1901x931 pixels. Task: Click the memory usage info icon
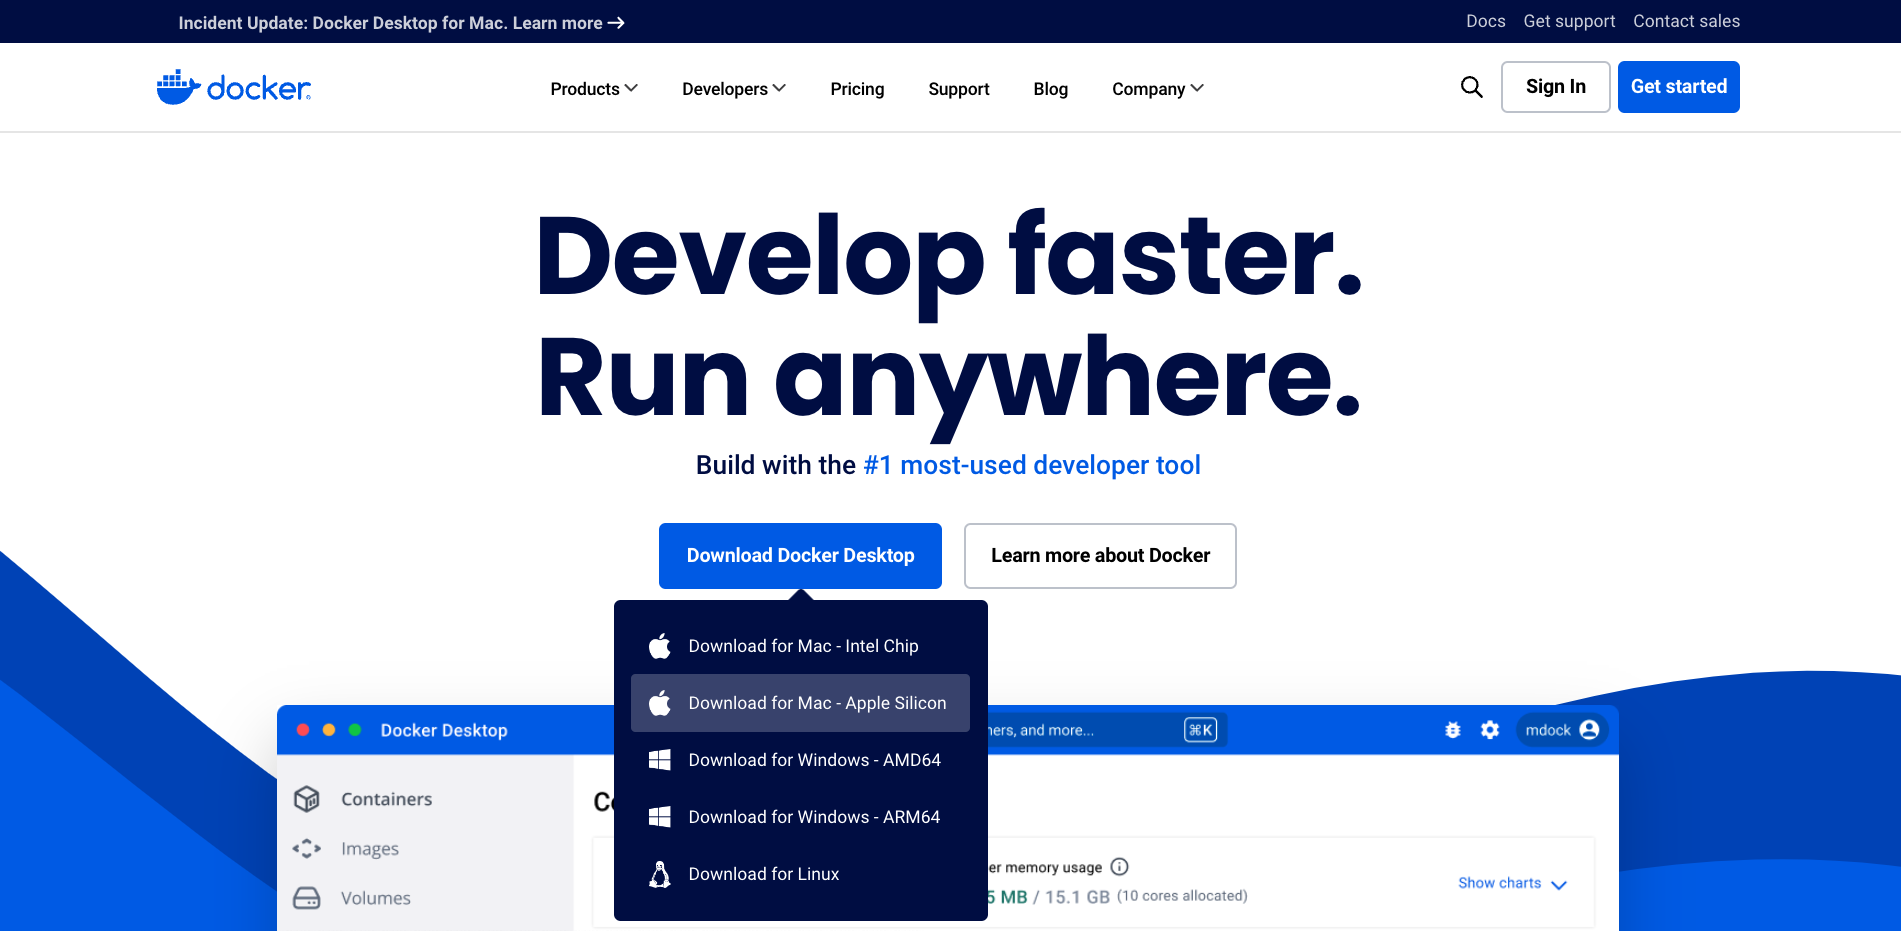tap(1120, 867)
